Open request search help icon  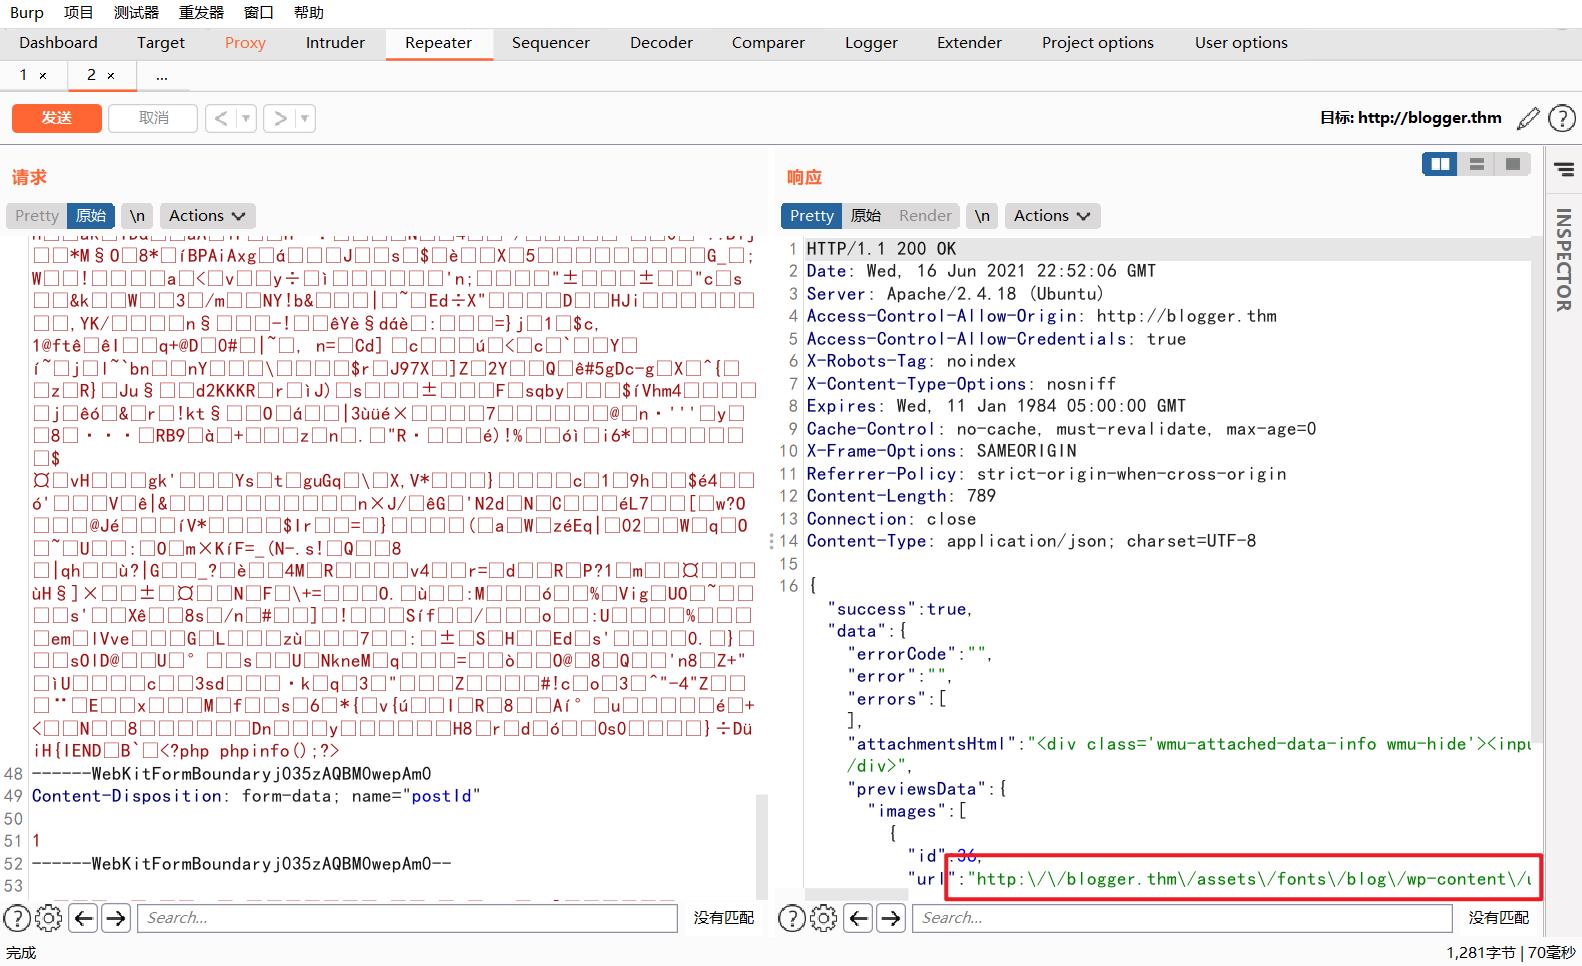(16, 918)
